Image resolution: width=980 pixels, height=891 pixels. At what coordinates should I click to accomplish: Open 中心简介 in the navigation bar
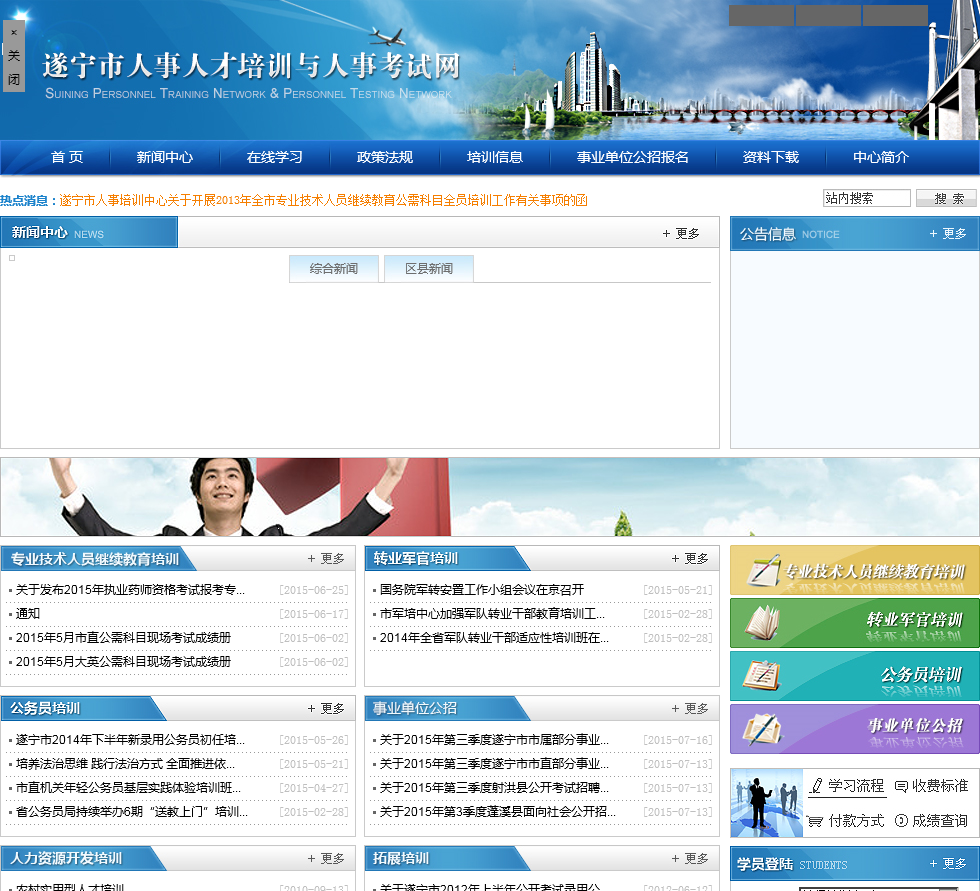click(x=881, y=157)
